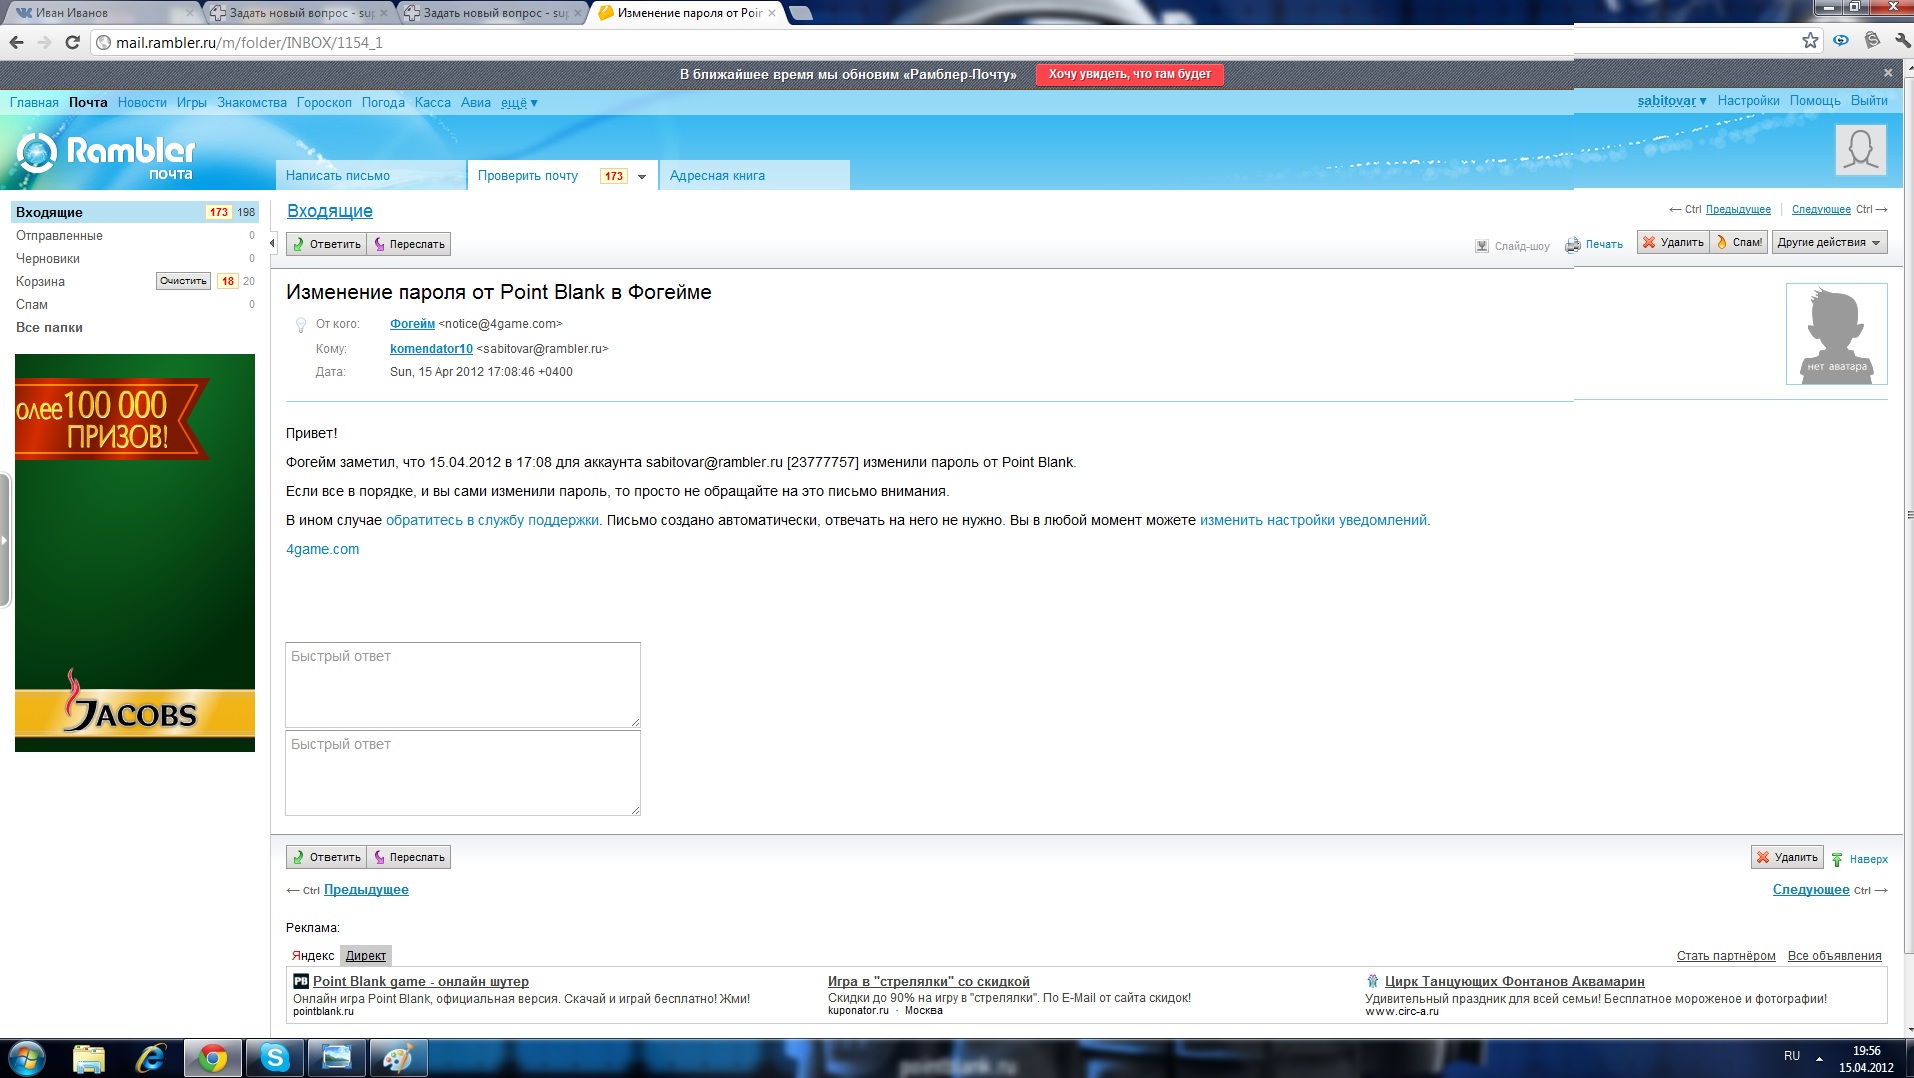Bookmark this page with the star icon
Viewport: 1914px width, 1078px height.
click(x=1810, y=41)
